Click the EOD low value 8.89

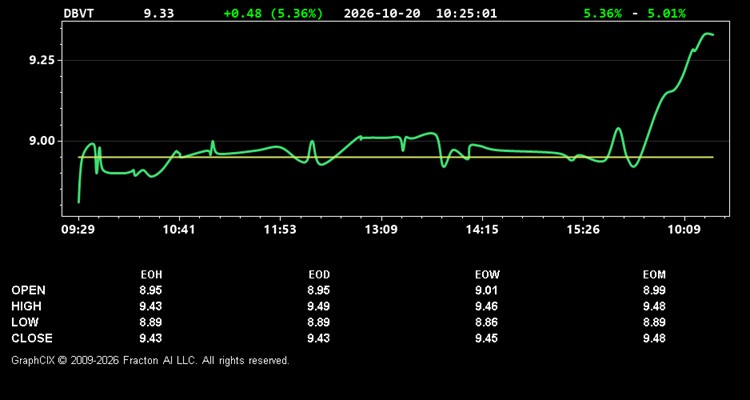tap(319, 322)
